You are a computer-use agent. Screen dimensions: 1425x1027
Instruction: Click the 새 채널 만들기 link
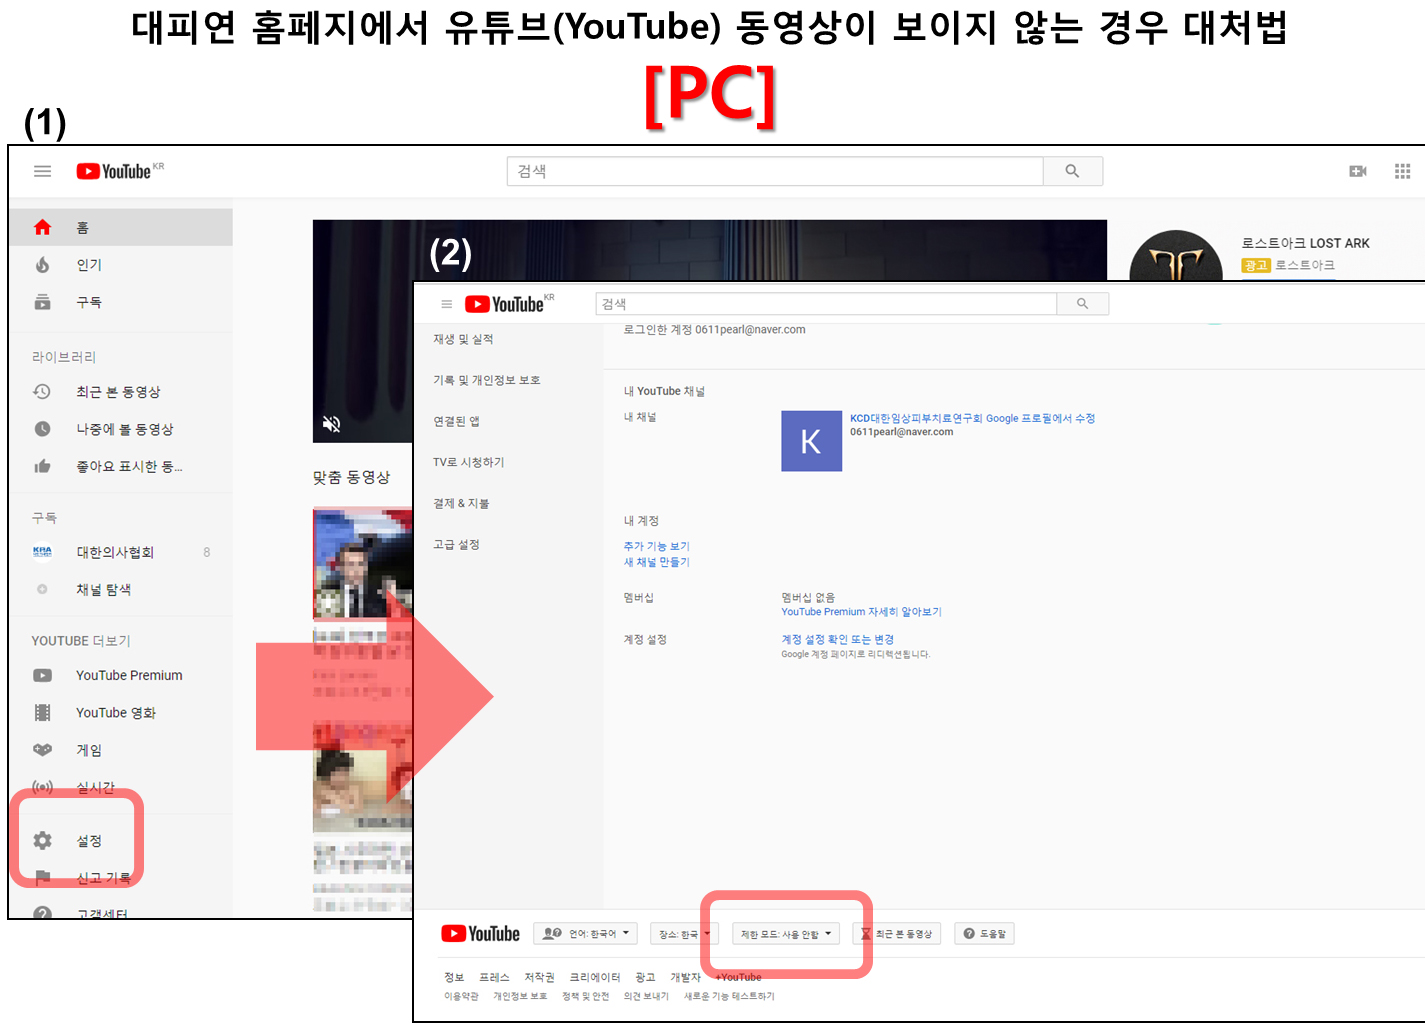click(x=656, y=562)
